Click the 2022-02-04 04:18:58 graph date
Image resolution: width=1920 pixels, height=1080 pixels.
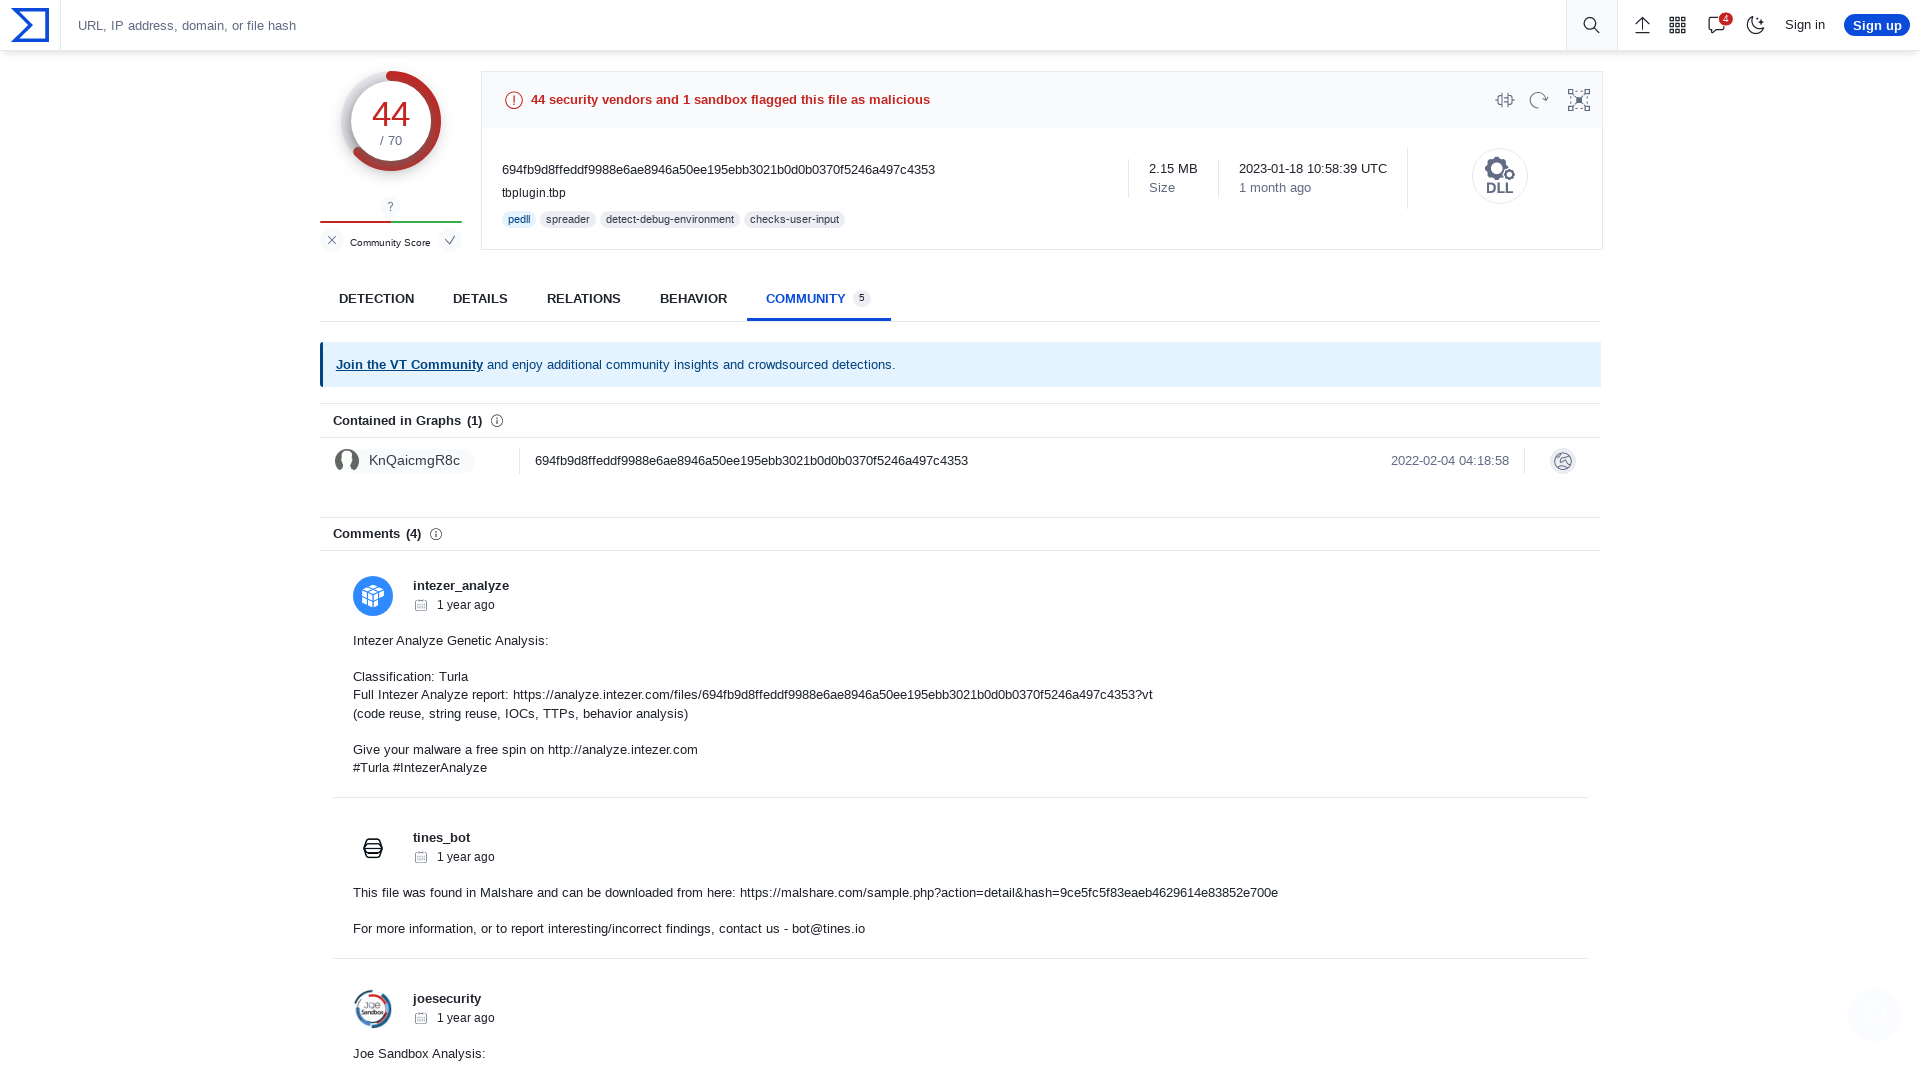point(1450,461)
